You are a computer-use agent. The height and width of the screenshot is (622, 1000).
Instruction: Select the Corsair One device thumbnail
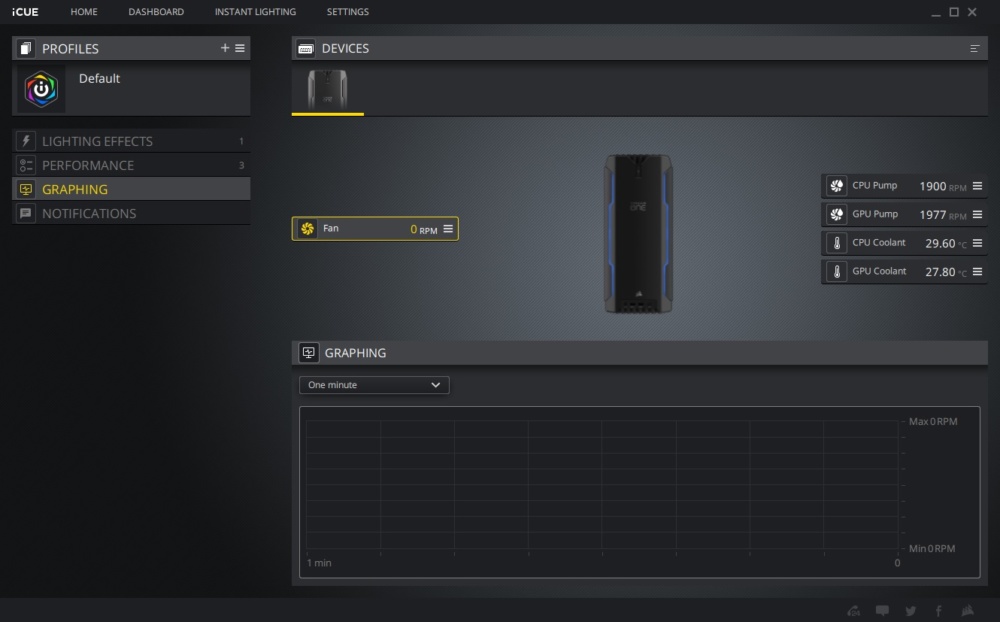point(327,89)
